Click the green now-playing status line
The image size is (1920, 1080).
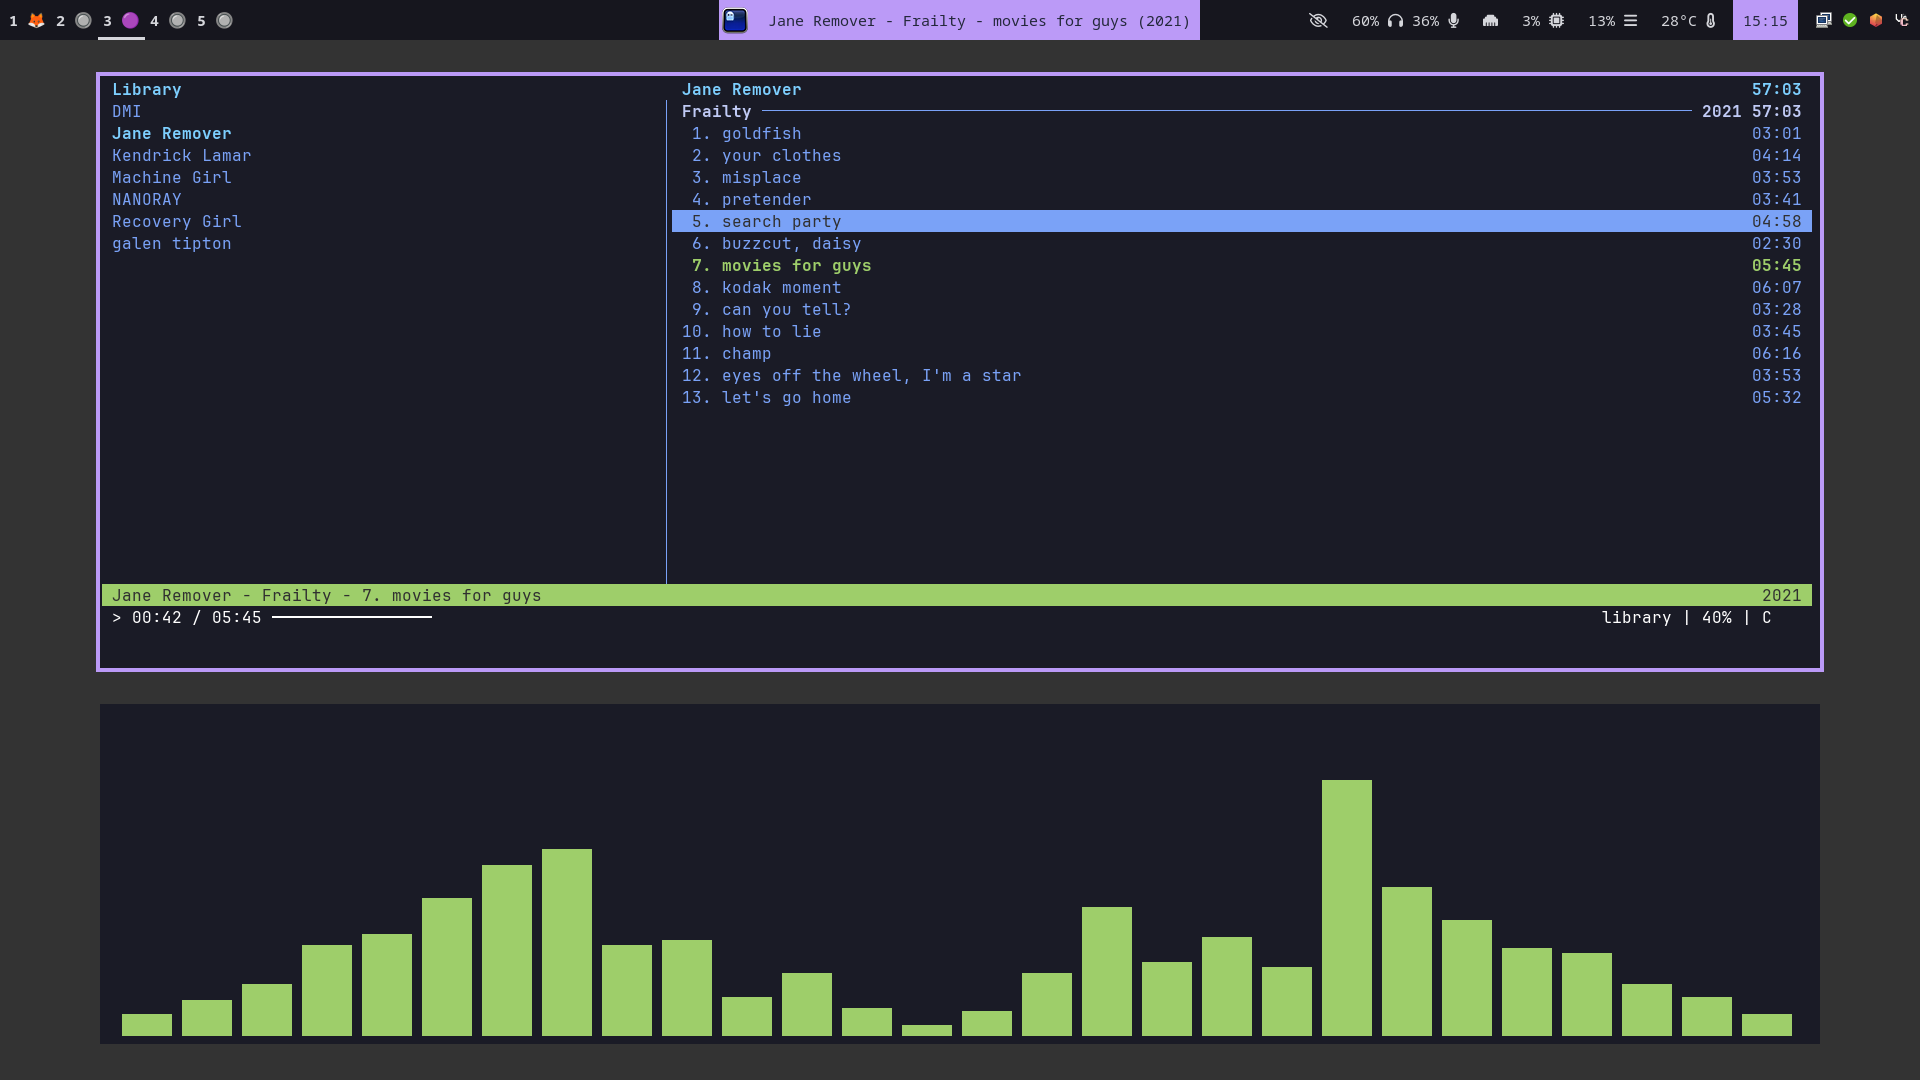point(956,595)
